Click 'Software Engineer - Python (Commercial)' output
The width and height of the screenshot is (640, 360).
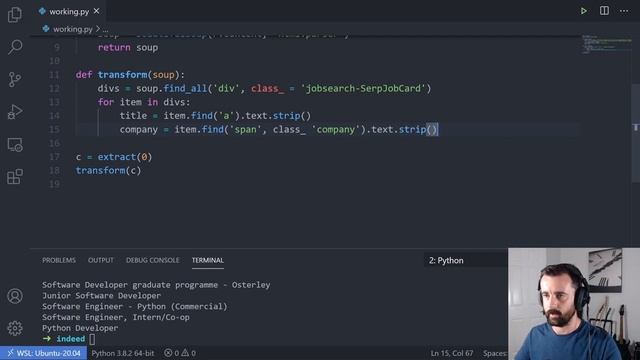(x=134, y=306)
